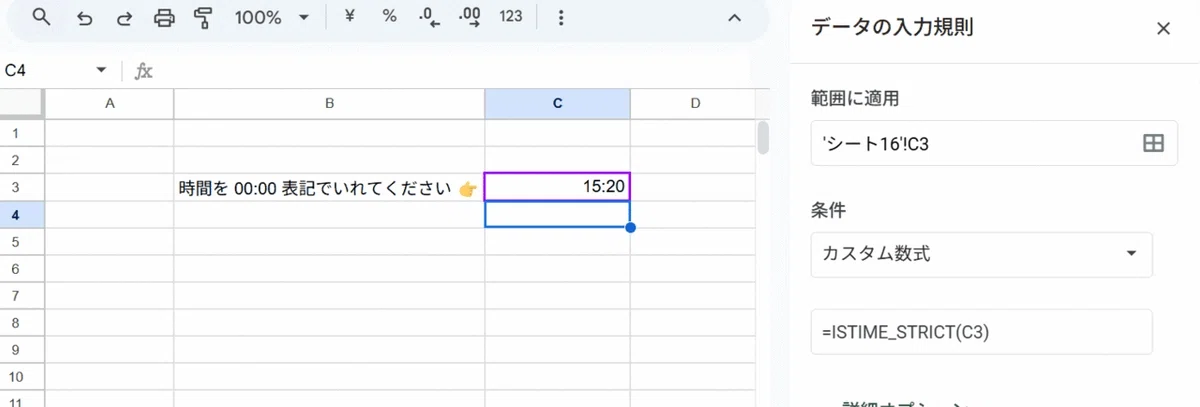Select the column C header
Image resolution: width=1200 pixels, height=407 pixels.
(557, 104)
